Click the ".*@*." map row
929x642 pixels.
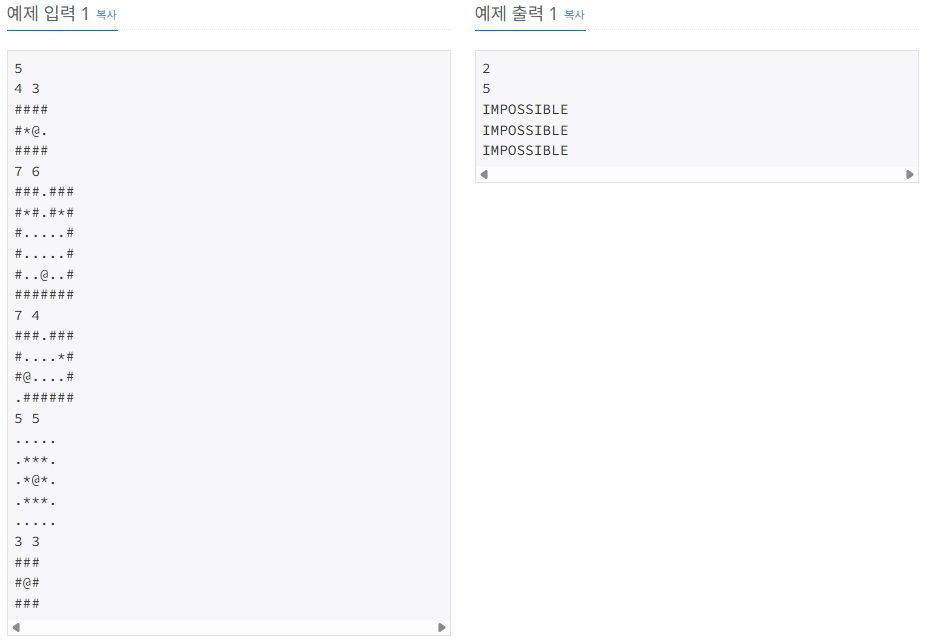(36, 480)
